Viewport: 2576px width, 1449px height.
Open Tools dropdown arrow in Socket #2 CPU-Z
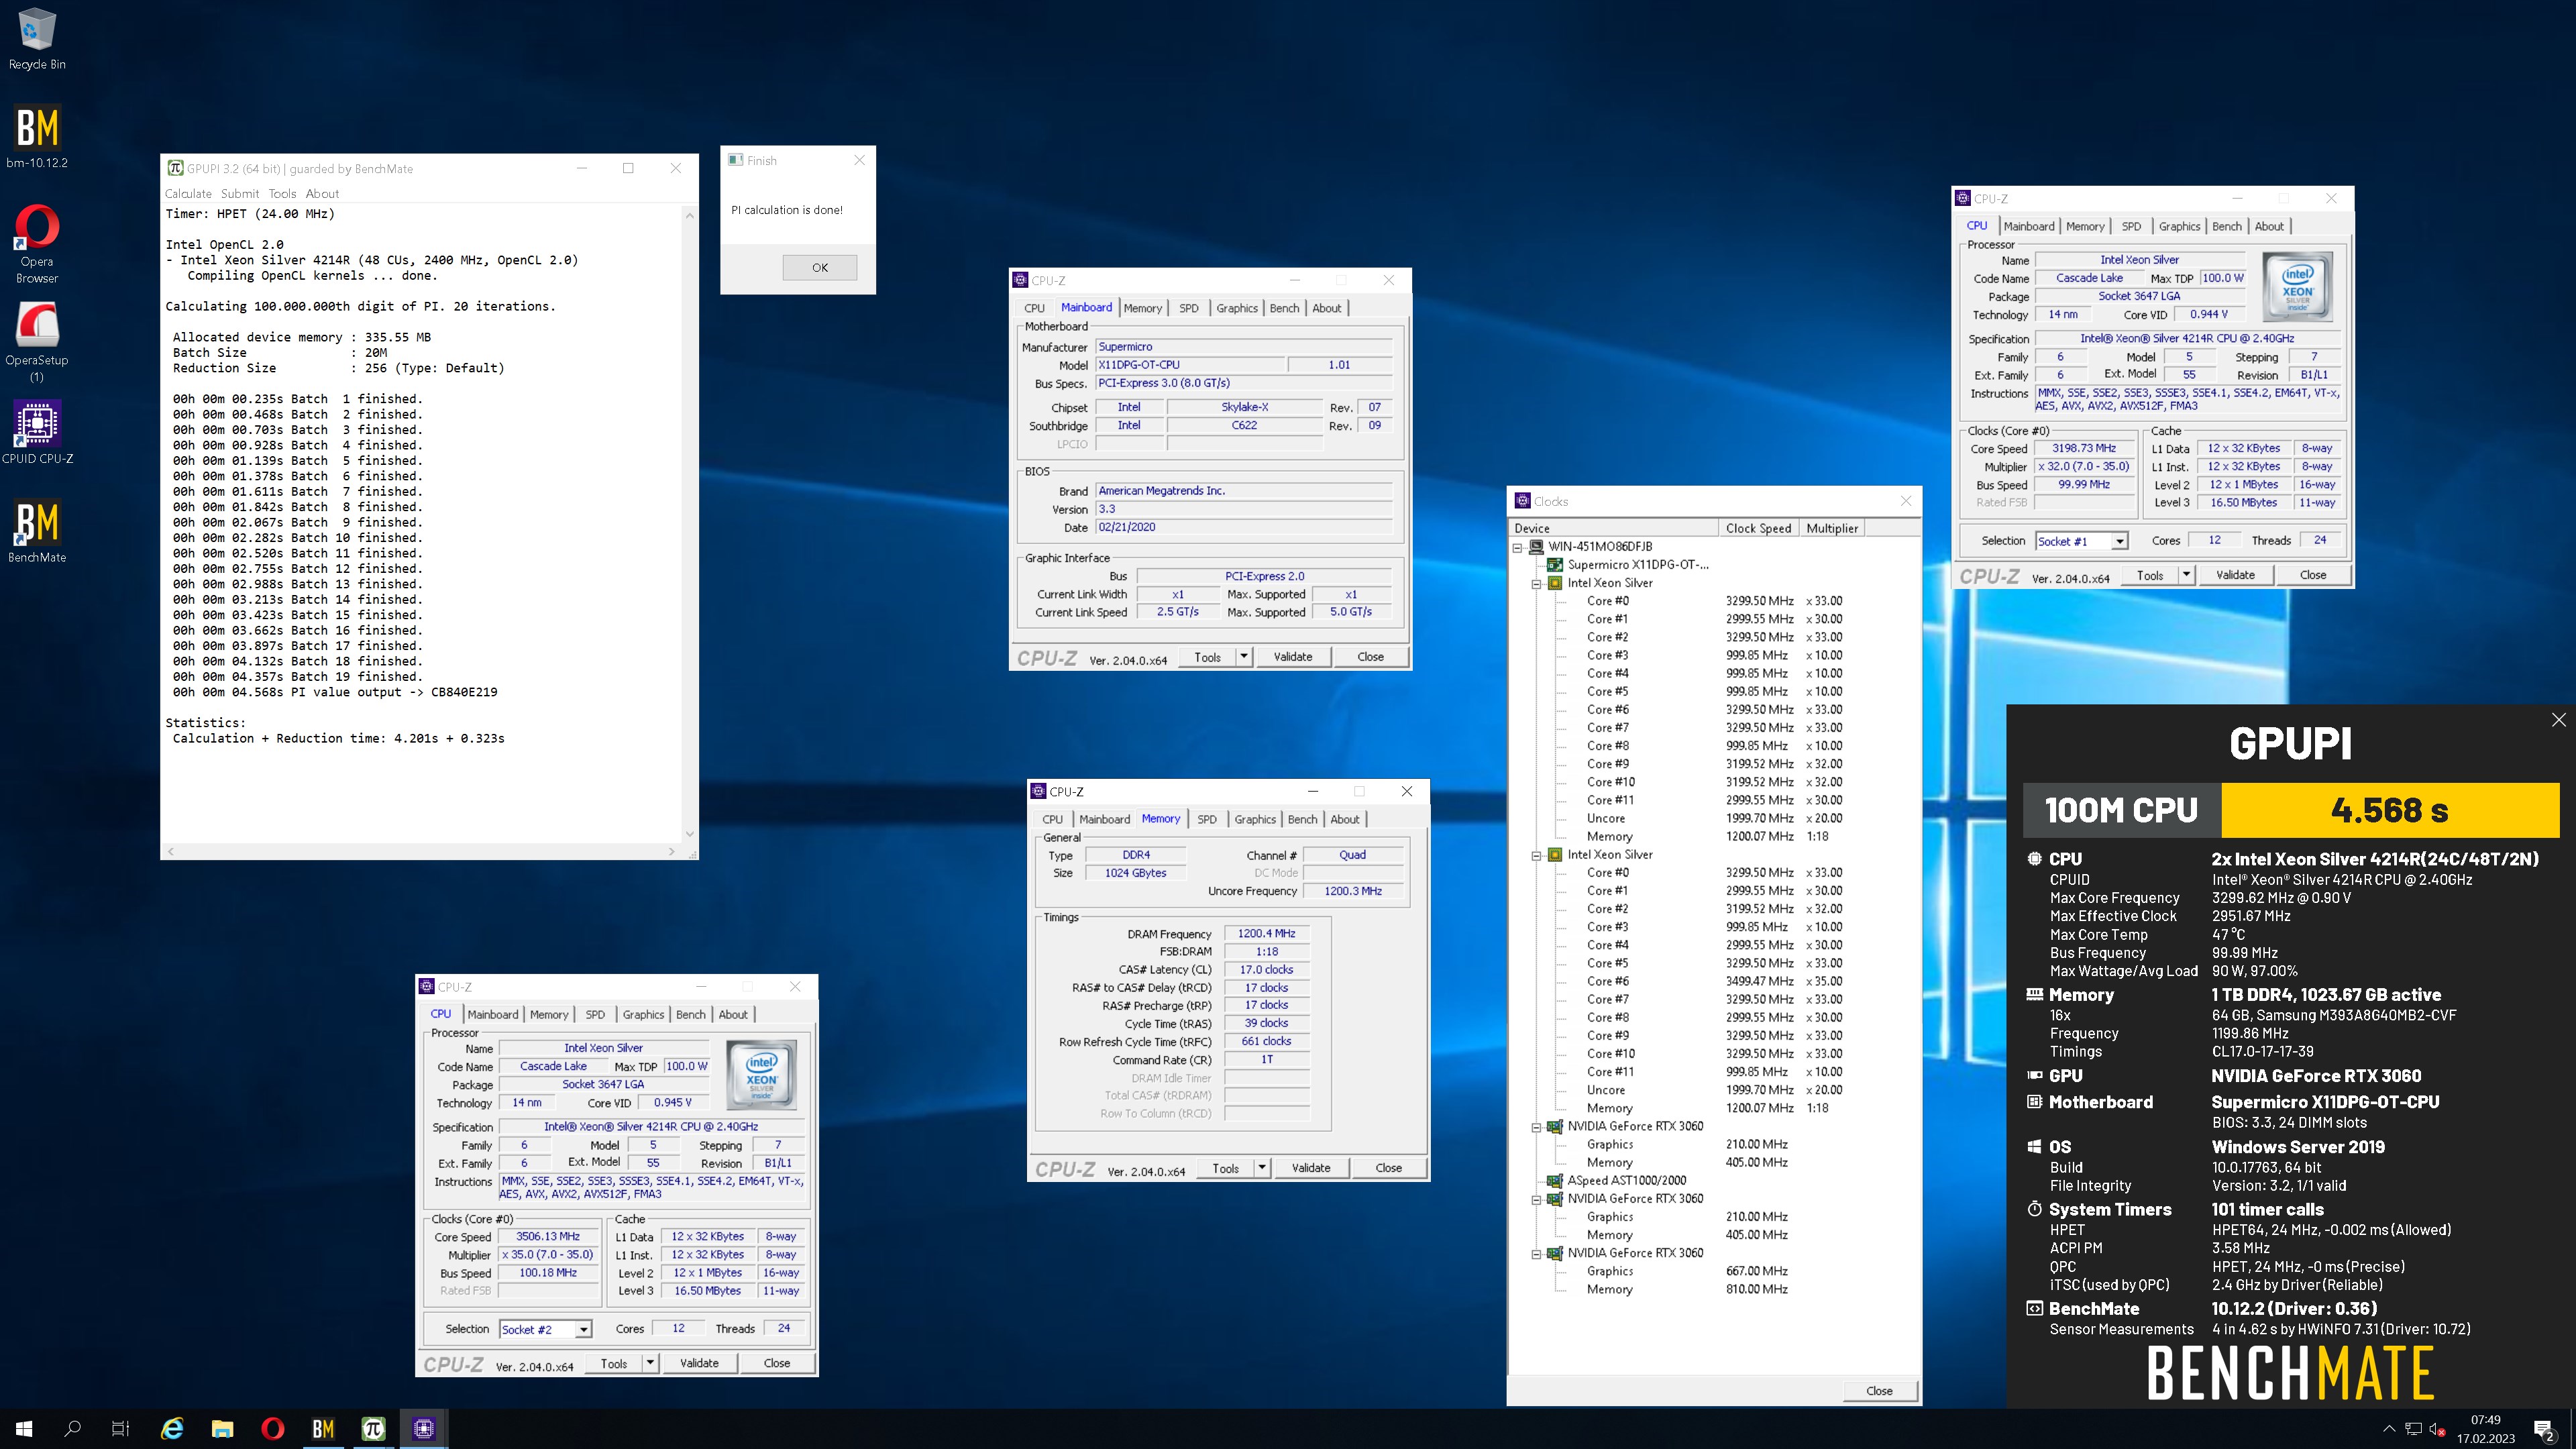click(649, 1363)
